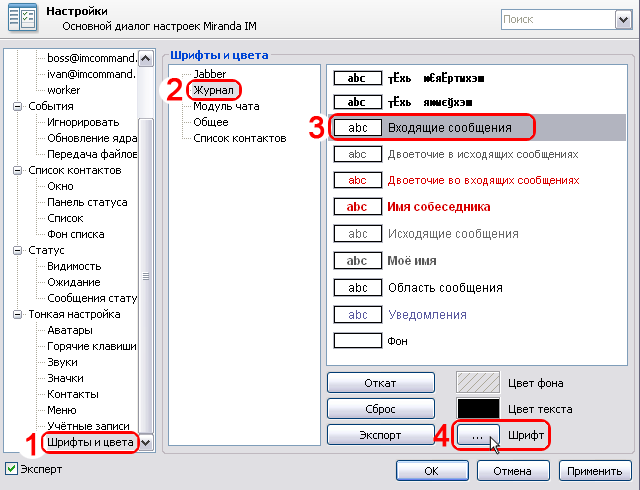Click the abc preview for Исходящие сообщения
The image size is (640, 490).
click(357, 234)
